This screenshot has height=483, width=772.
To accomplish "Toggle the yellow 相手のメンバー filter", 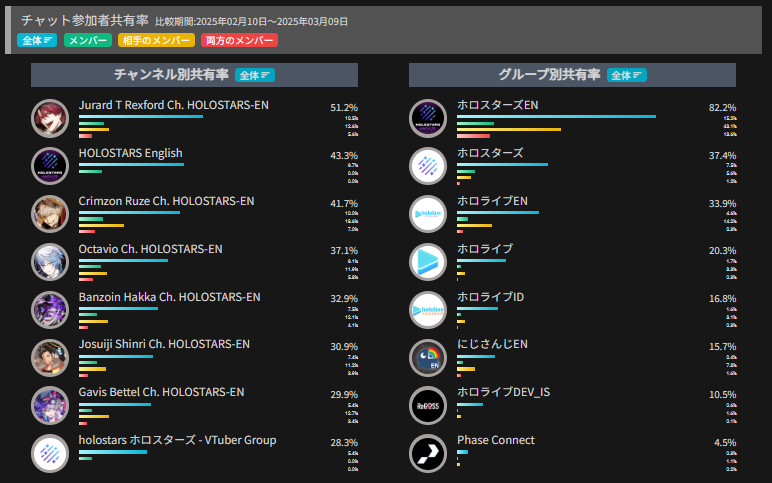I will click(156, 40).
